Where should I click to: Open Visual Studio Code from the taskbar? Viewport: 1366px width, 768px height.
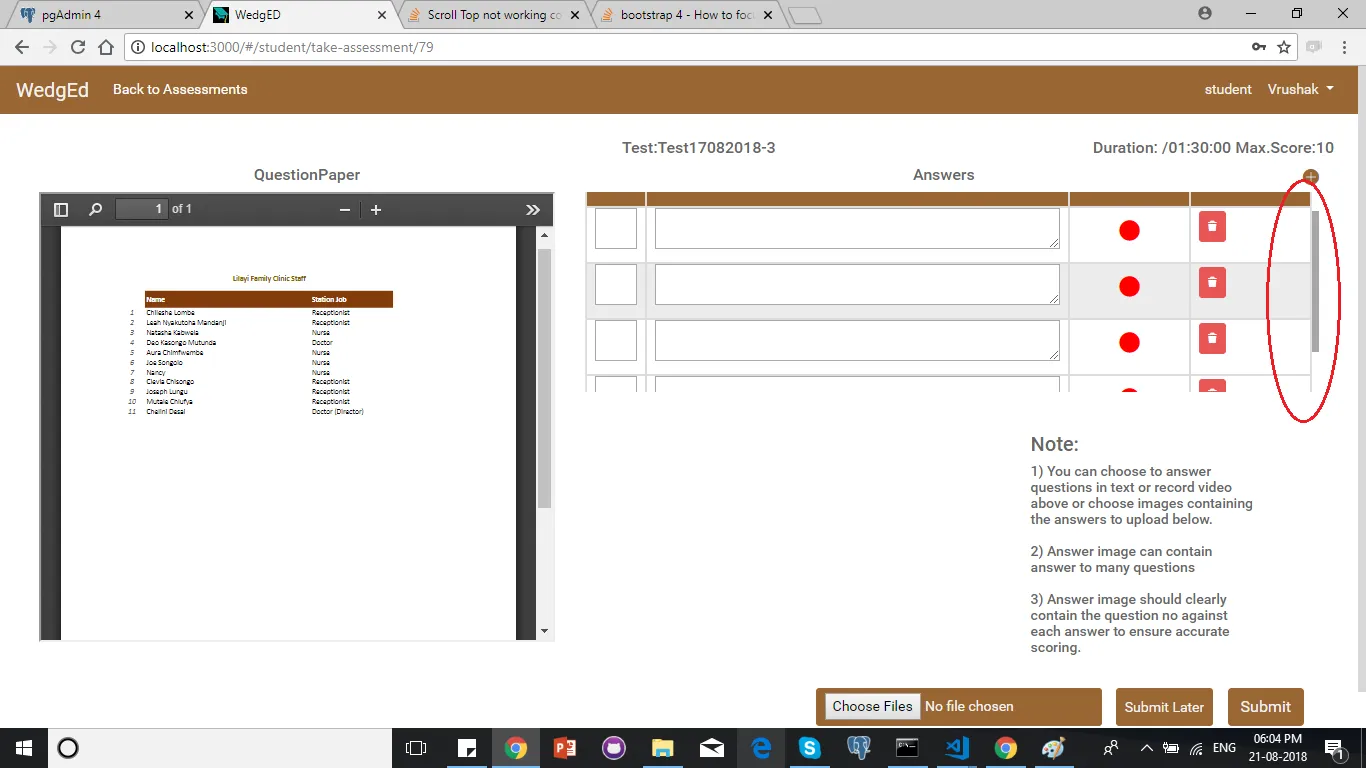(x=957, y=748)
